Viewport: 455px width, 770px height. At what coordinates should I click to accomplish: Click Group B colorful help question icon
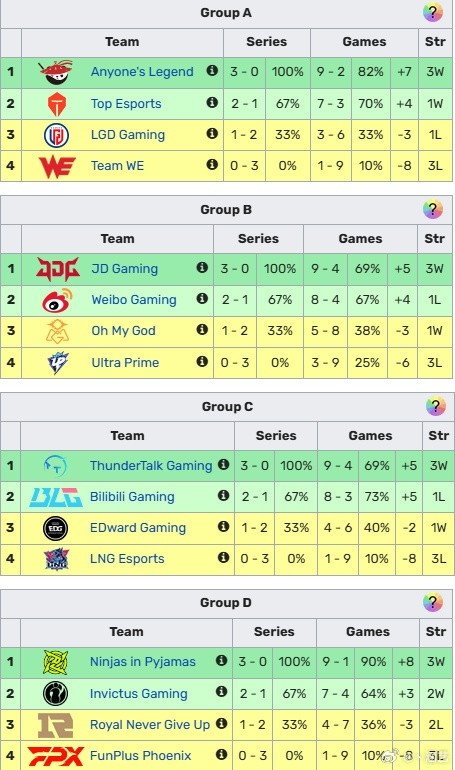[432, 210]
